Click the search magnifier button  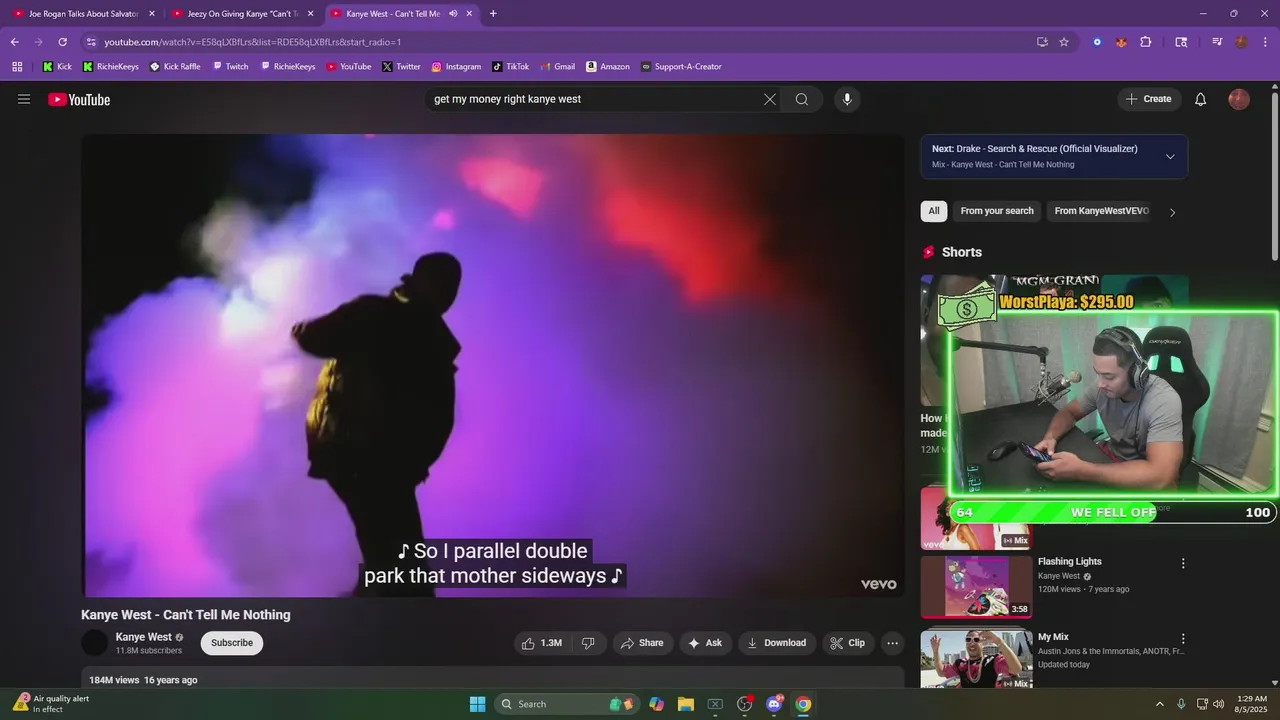tap(802, 99)
